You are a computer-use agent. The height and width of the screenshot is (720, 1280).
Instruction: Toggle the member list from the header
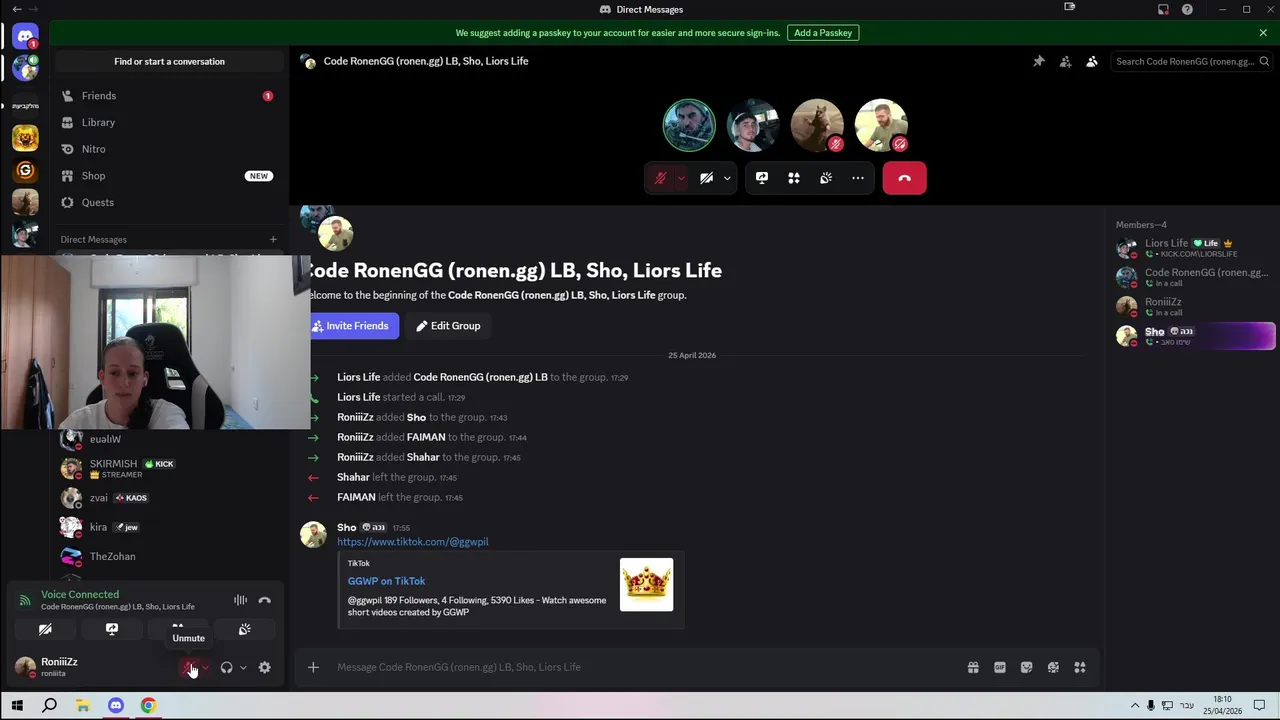[1092, 61]
